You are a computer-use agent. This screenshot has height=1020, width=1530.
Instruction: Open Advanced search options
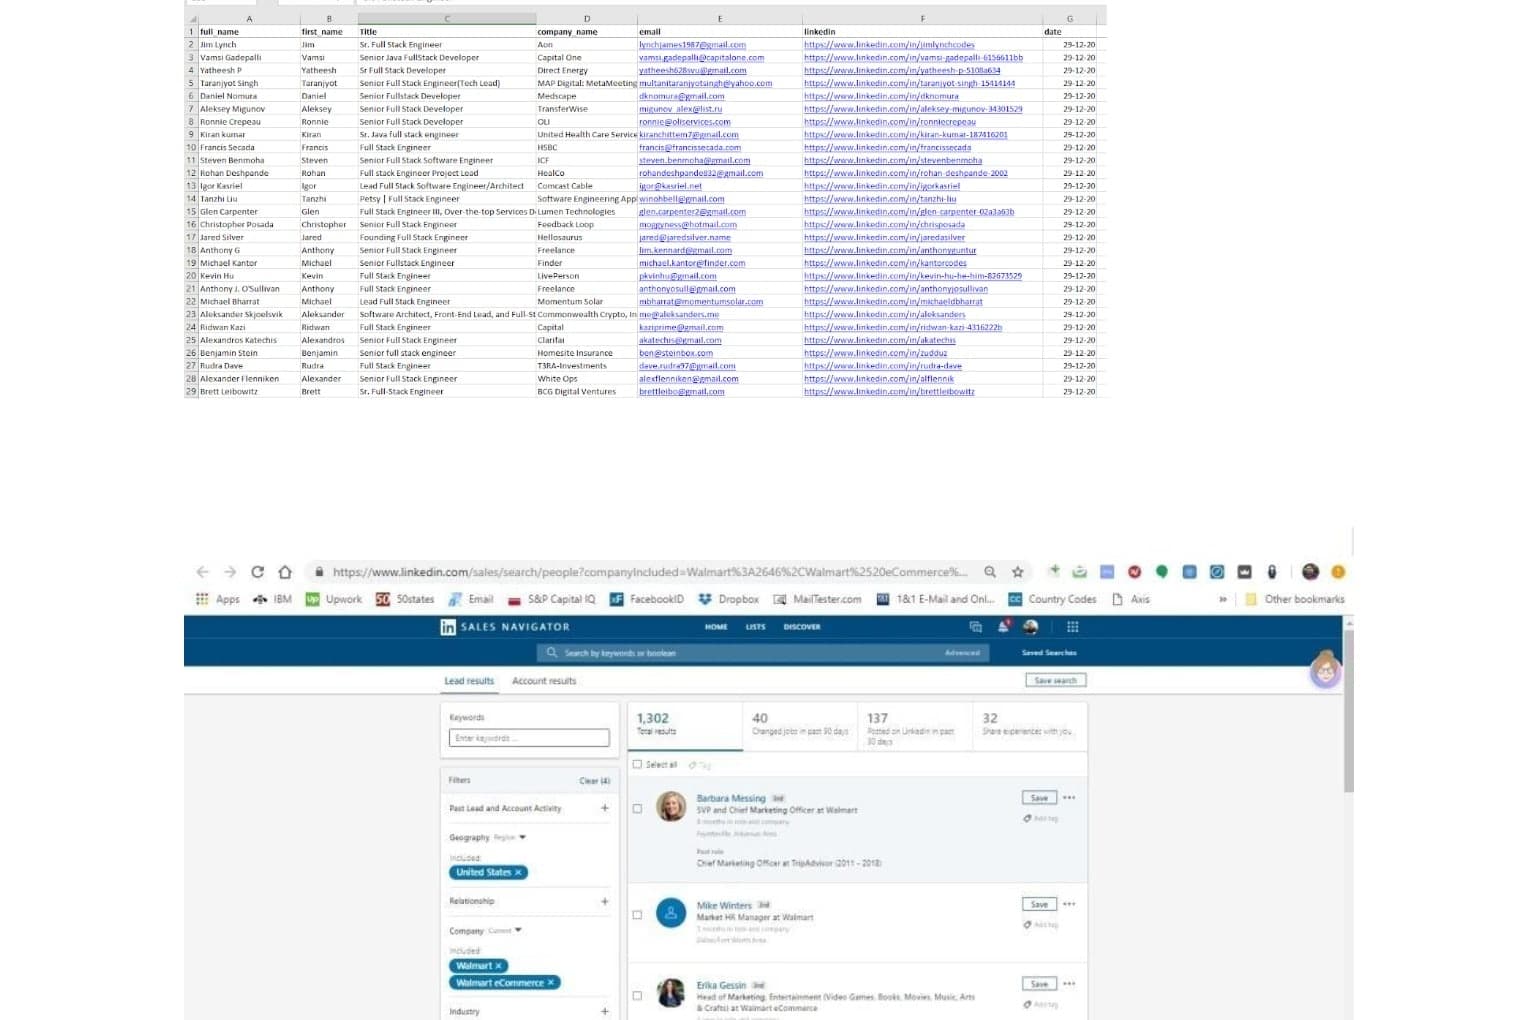pyautogui.click(x=962, y=653)
